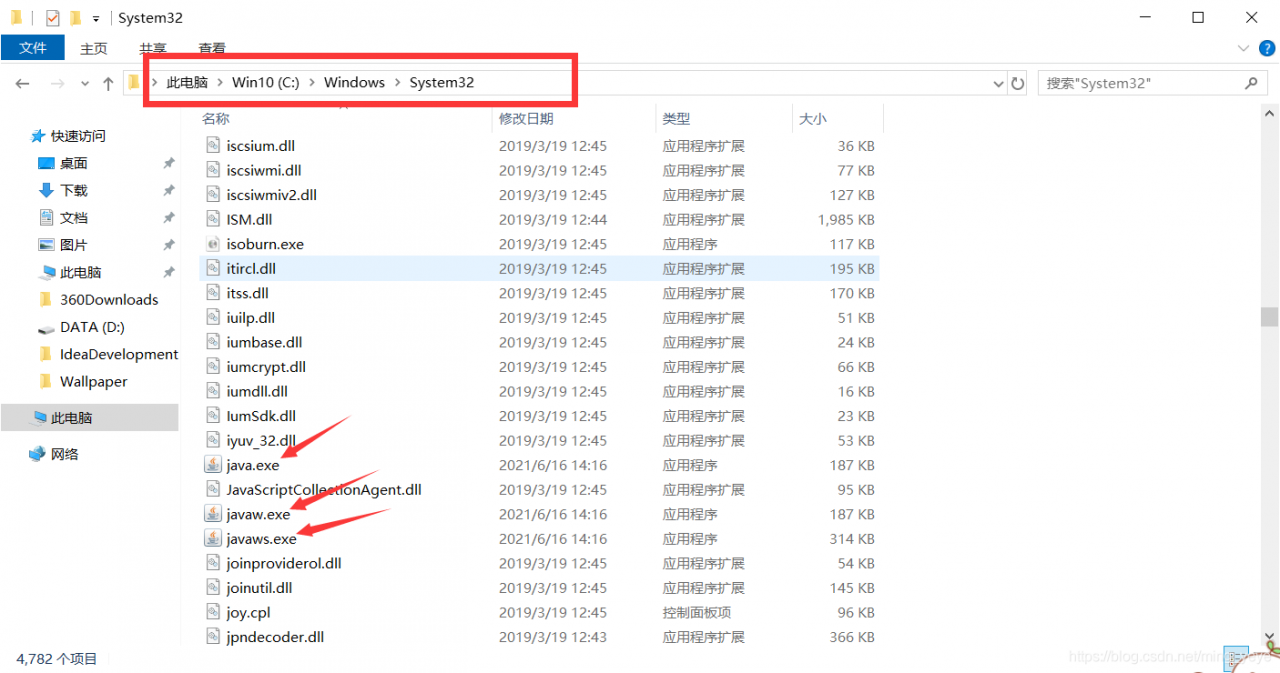Image resolution: width=1280 pixels, height=673 pixels.
Task: Open the quick access toolbar customize dropdown
Action: click(96, 18)
